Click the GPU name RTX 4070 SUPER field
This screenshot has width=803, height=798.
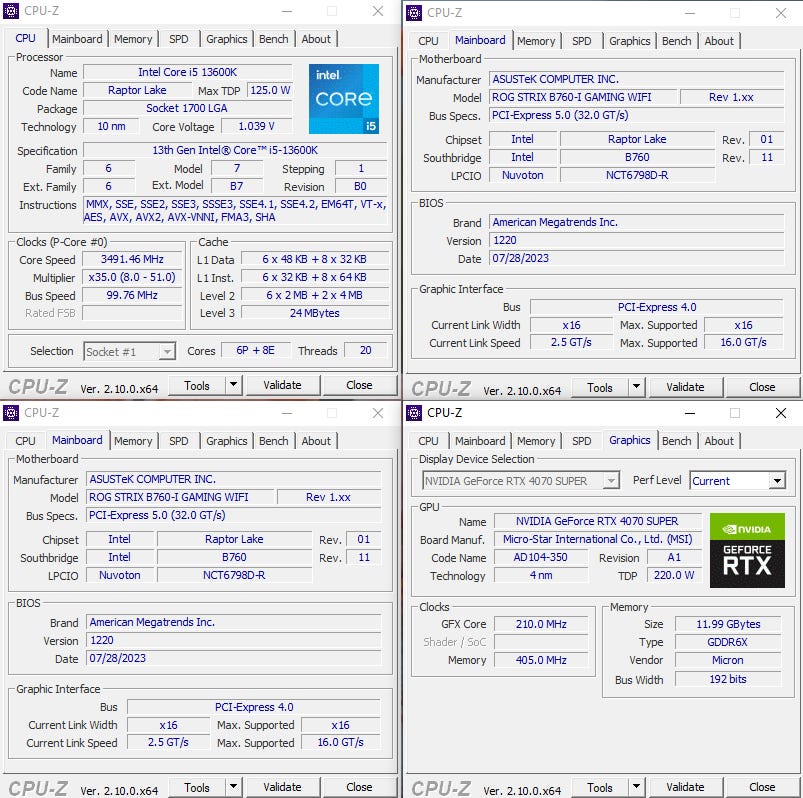pos(597,521)
